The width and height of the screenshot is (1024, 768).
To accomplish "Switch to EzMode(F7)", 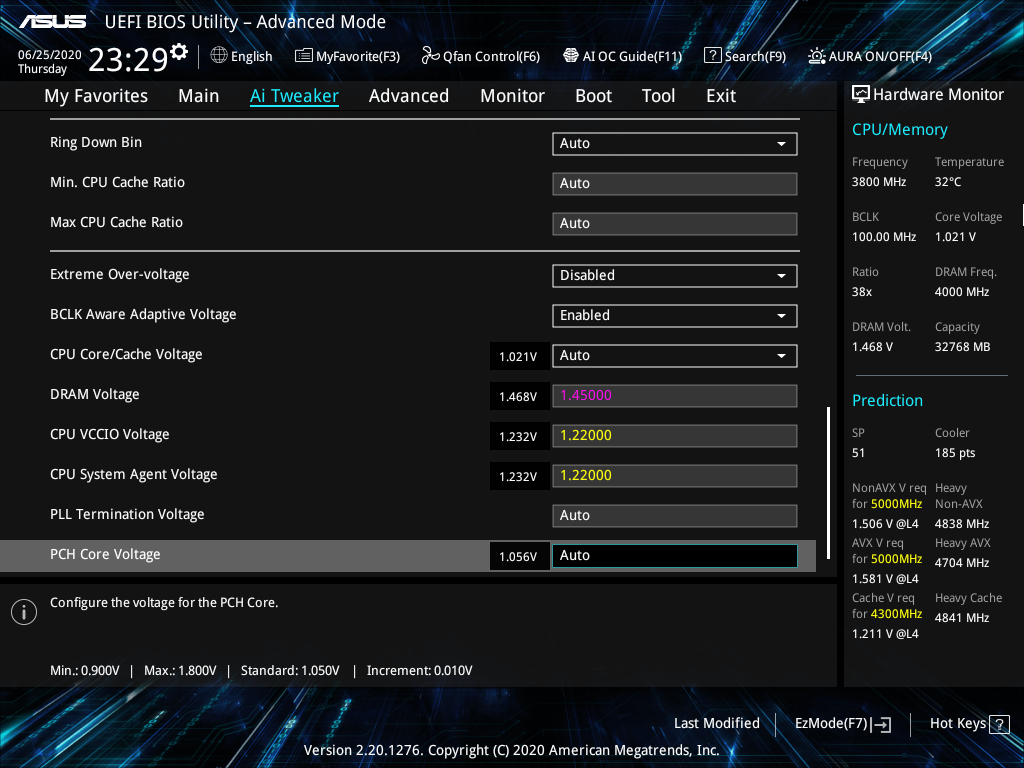I will pyautogui.click(x=842, y=724).
